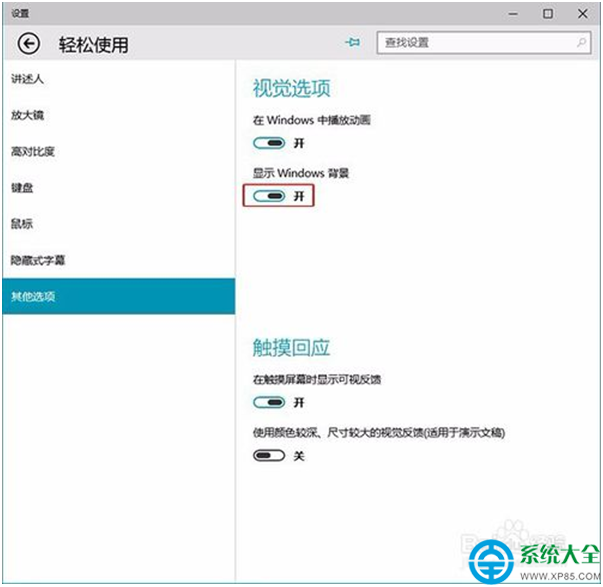
Task: Toggle 在 Windows 中播放动画 switch
Action: pos(269,143)
